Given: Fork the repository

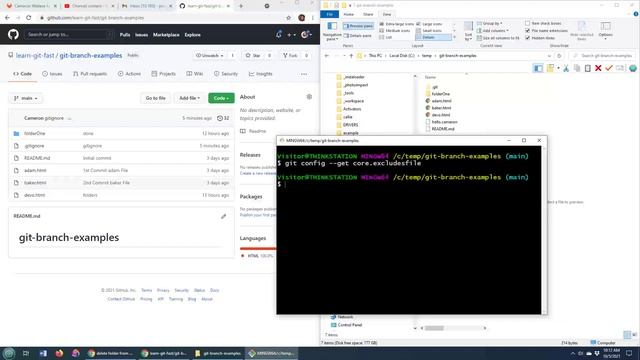Looking at the screenshot, I should coord(290,55).
